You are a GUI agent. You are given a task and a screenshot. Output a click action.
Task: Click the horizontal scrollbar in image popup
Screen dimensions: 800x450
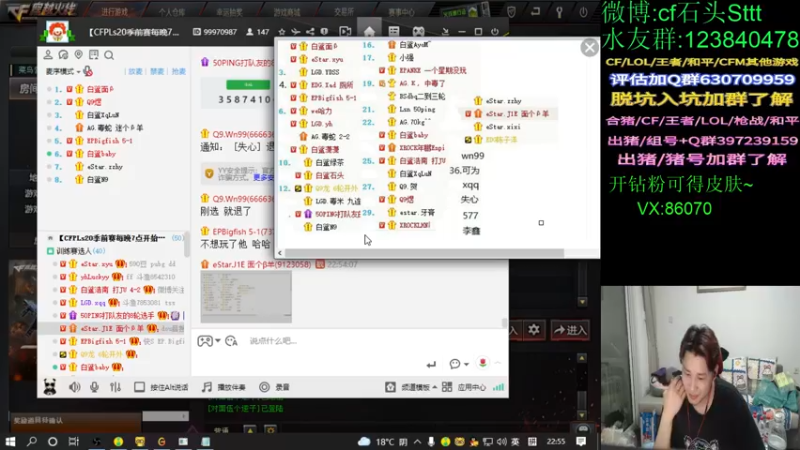(x=424, y=253)
